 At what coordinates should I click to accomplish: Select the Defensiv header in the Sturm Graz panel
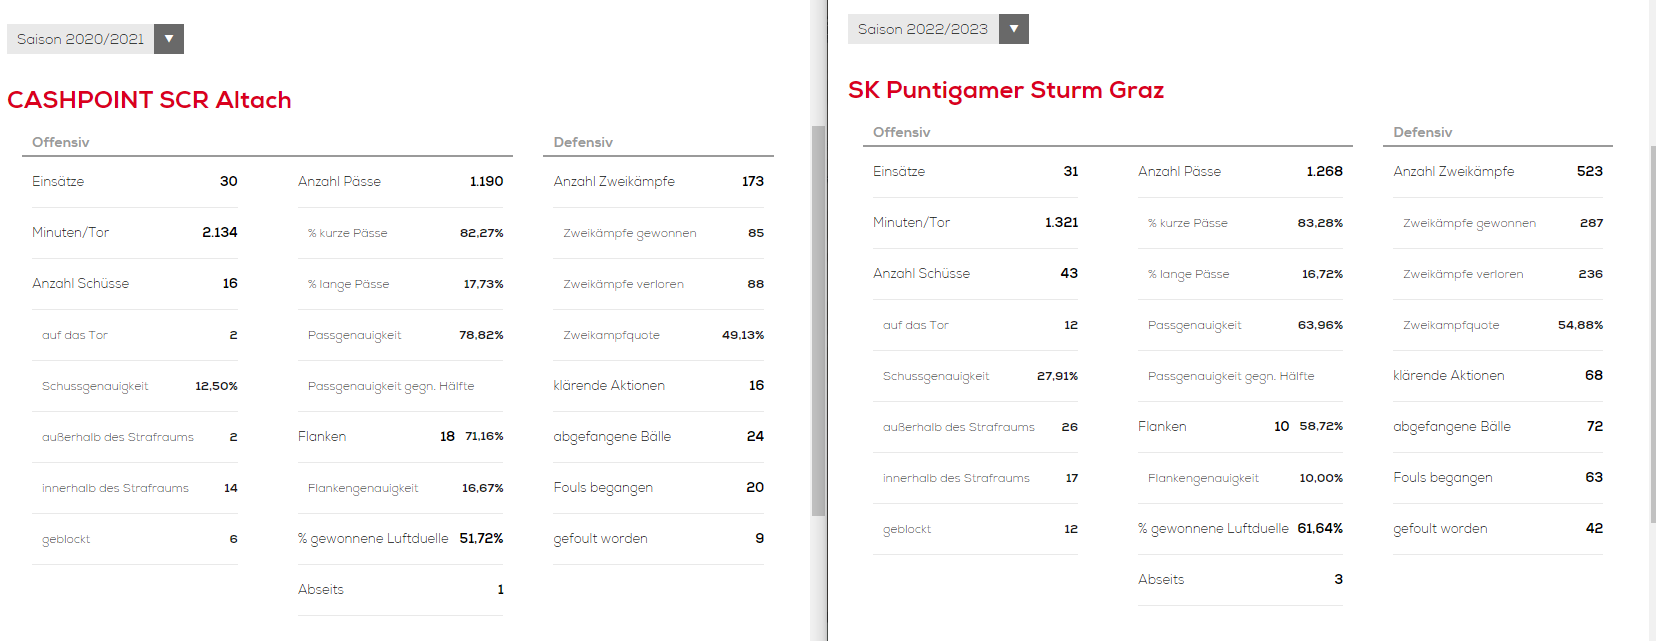tap(1423, 132)
